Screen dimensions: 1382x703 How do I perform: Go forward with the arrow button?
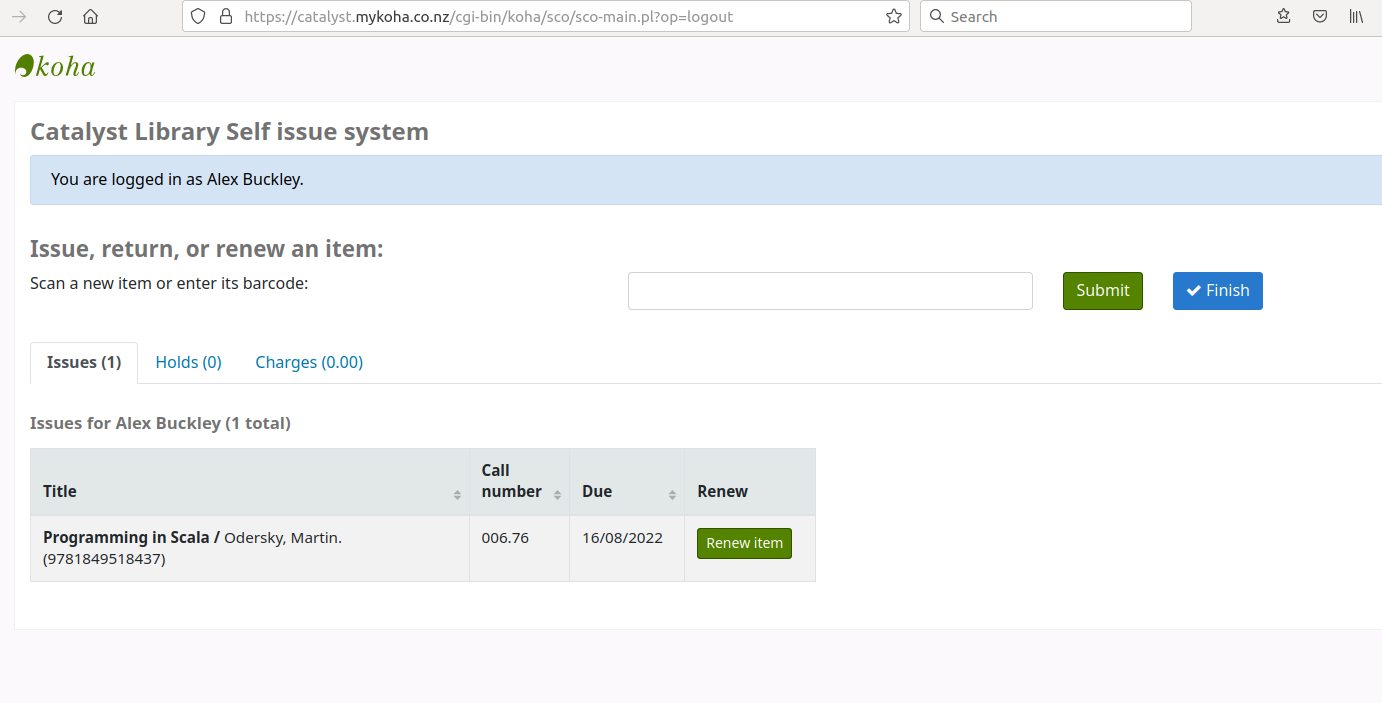click(x=19, y=17)
